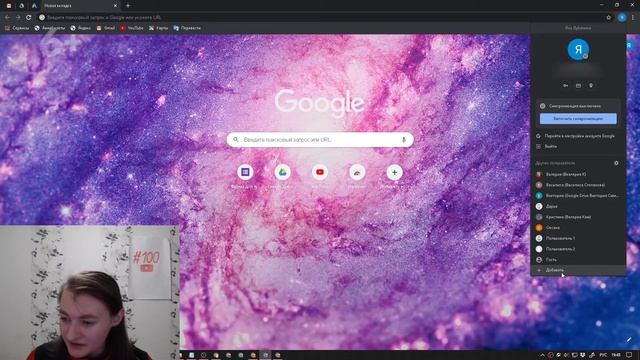Open the Карты bookmark

[x=158, y=28]
